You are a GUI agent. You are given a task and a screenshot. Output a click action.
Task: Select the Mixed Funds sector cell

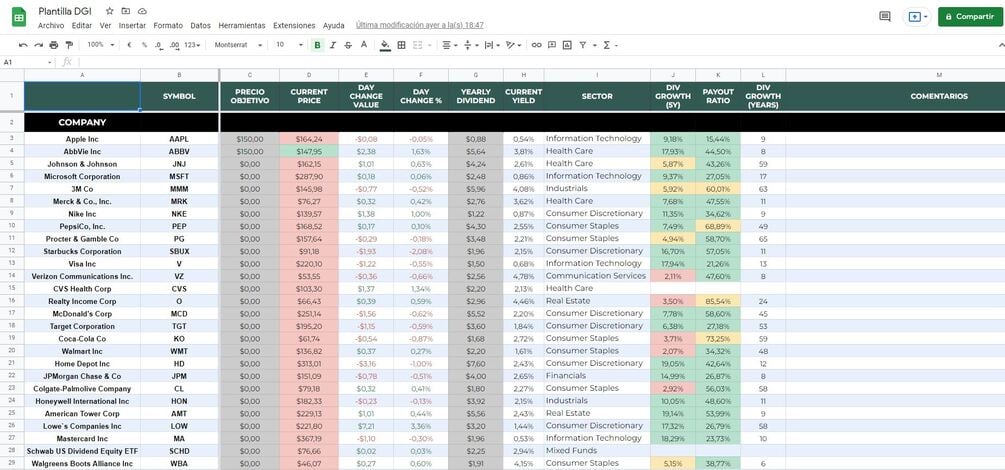tap(597, 451)
